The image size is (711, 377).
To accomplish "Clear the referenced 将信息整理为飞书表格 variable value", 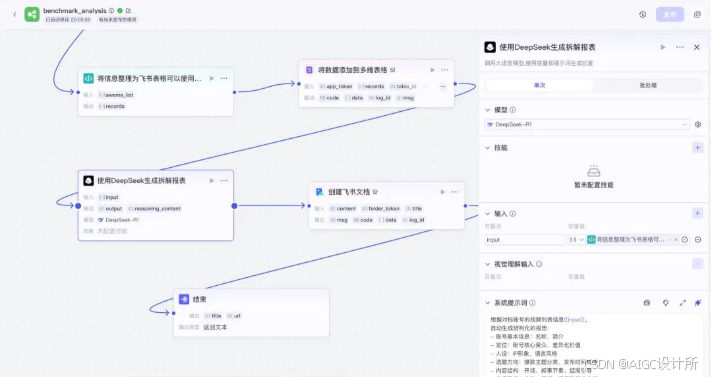I will (676, 240).
